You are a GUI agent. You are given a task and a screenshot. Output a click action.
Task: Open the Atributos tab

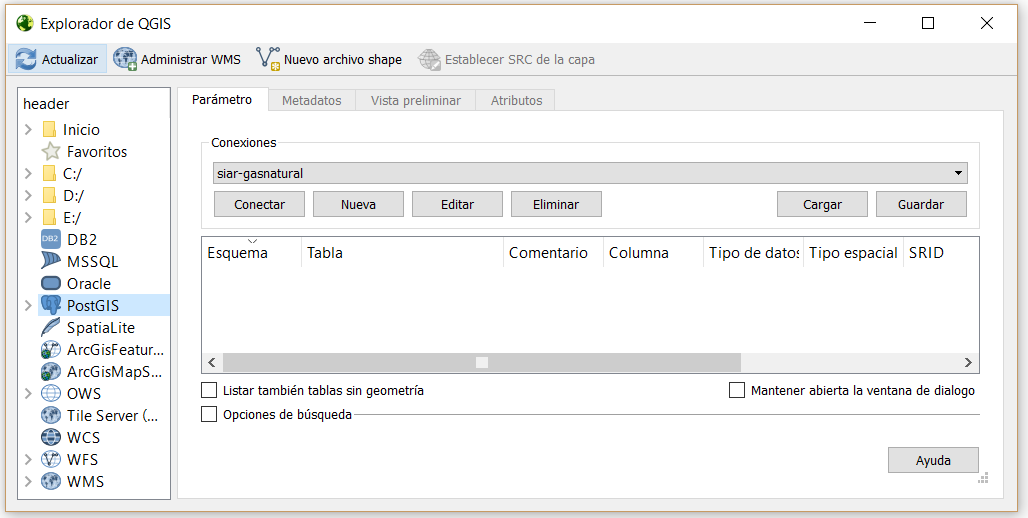coord(516,100)
